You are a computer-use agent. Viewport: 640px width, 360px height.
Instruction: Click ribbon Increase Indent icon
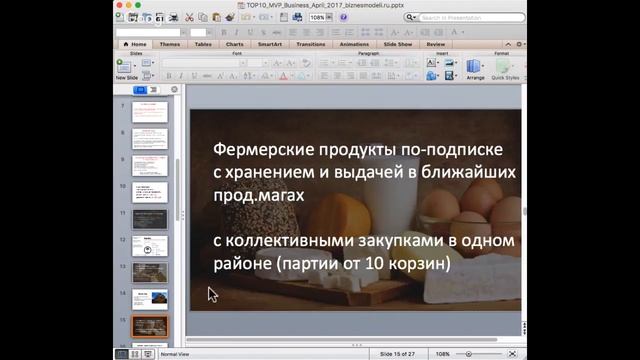[x=375, y=63]
